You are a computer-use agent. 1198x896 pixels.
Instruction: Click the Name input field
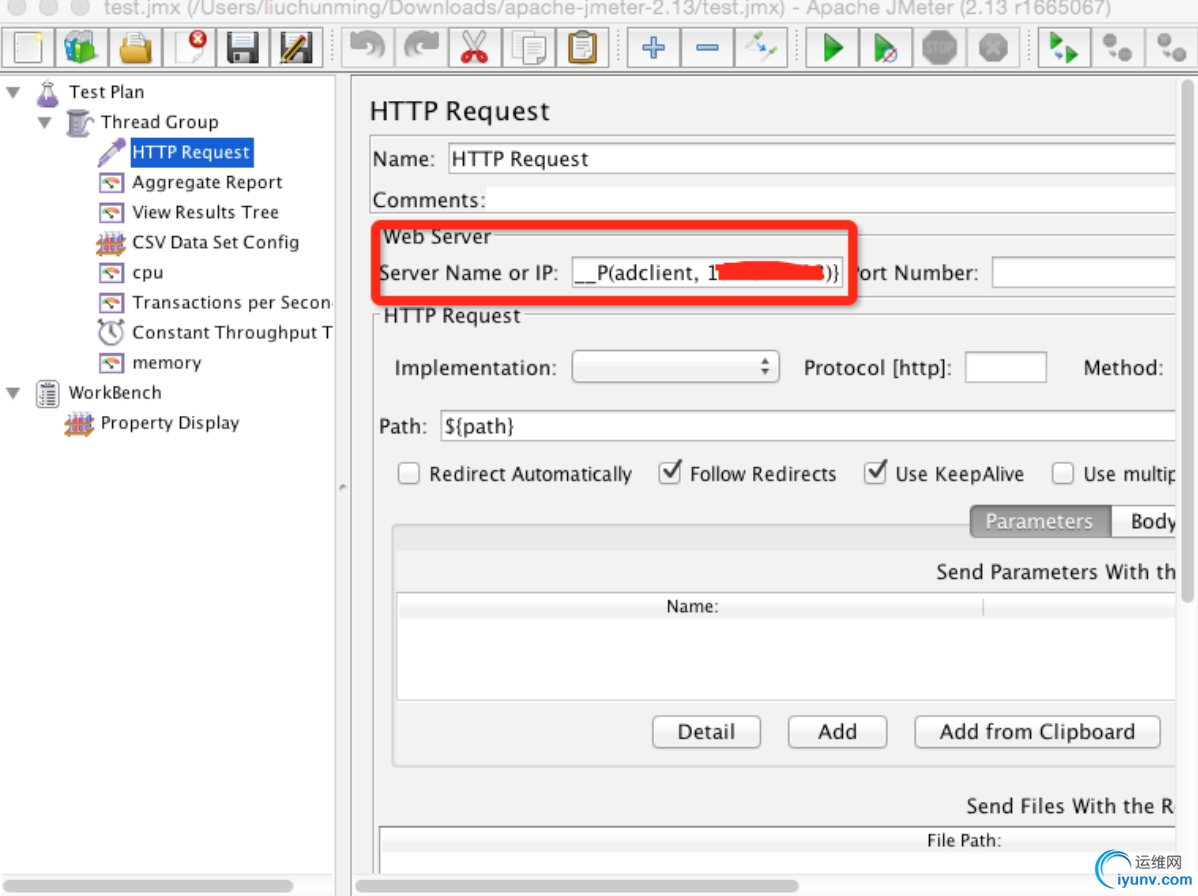(x=811, y=159)
